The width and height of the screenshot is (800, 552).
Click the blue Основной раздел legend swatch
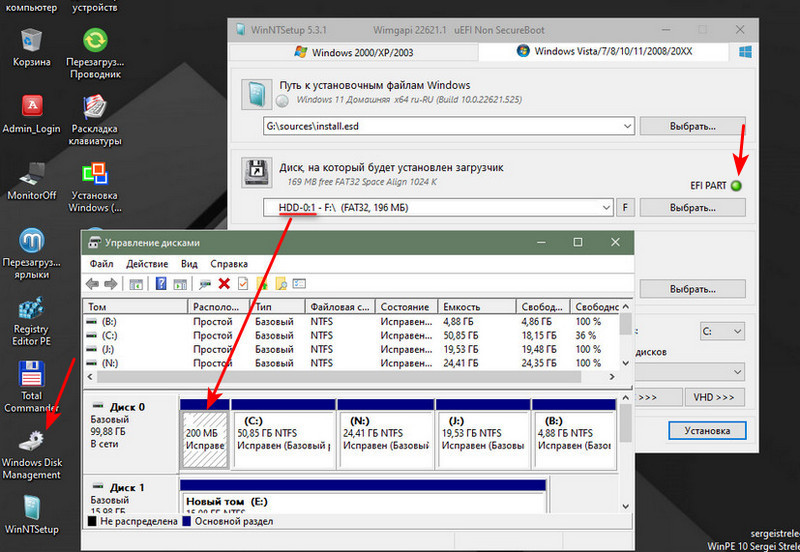(187, 521)
